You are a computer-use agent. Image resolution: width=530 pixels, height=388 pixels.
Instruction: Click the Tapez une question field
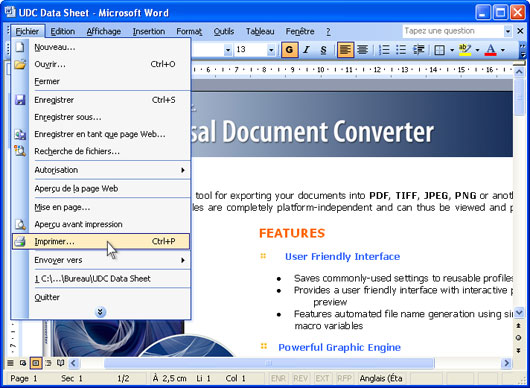click(453, 31)
